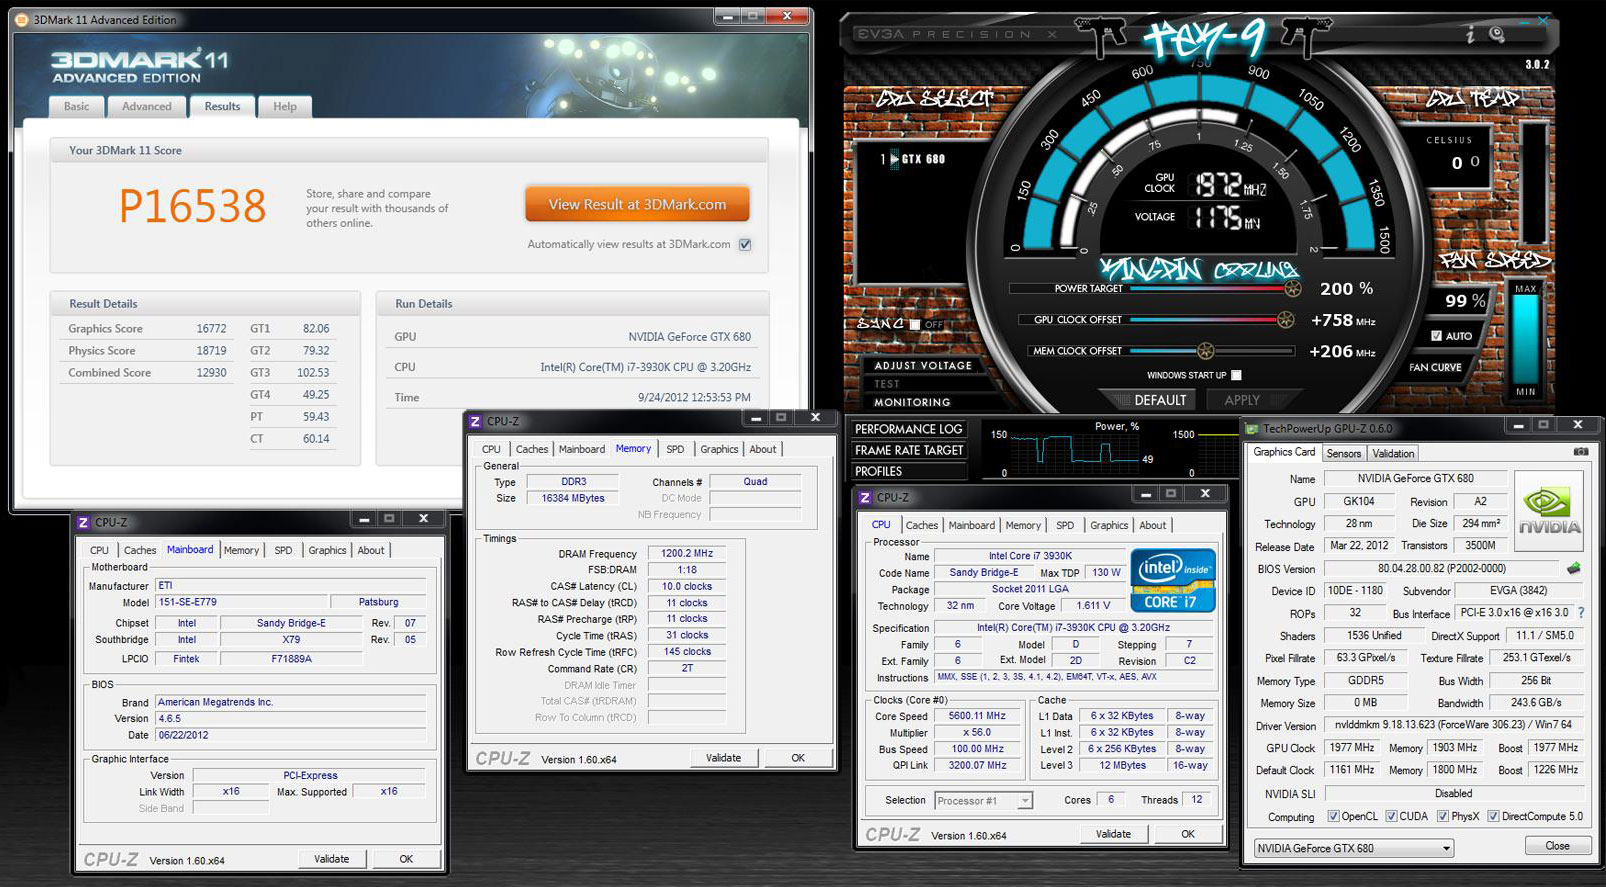Click the GPU CLOCK OFFSET slider knob
This screenshot has height=887, width=1606.
[1287, 320]
